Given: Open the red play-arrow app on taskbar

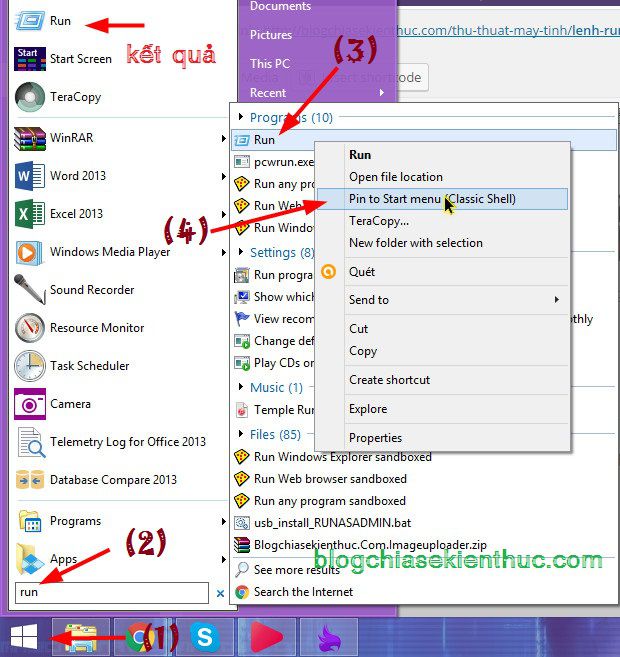Looking at the screenshot, I should [x=266, y=637].
